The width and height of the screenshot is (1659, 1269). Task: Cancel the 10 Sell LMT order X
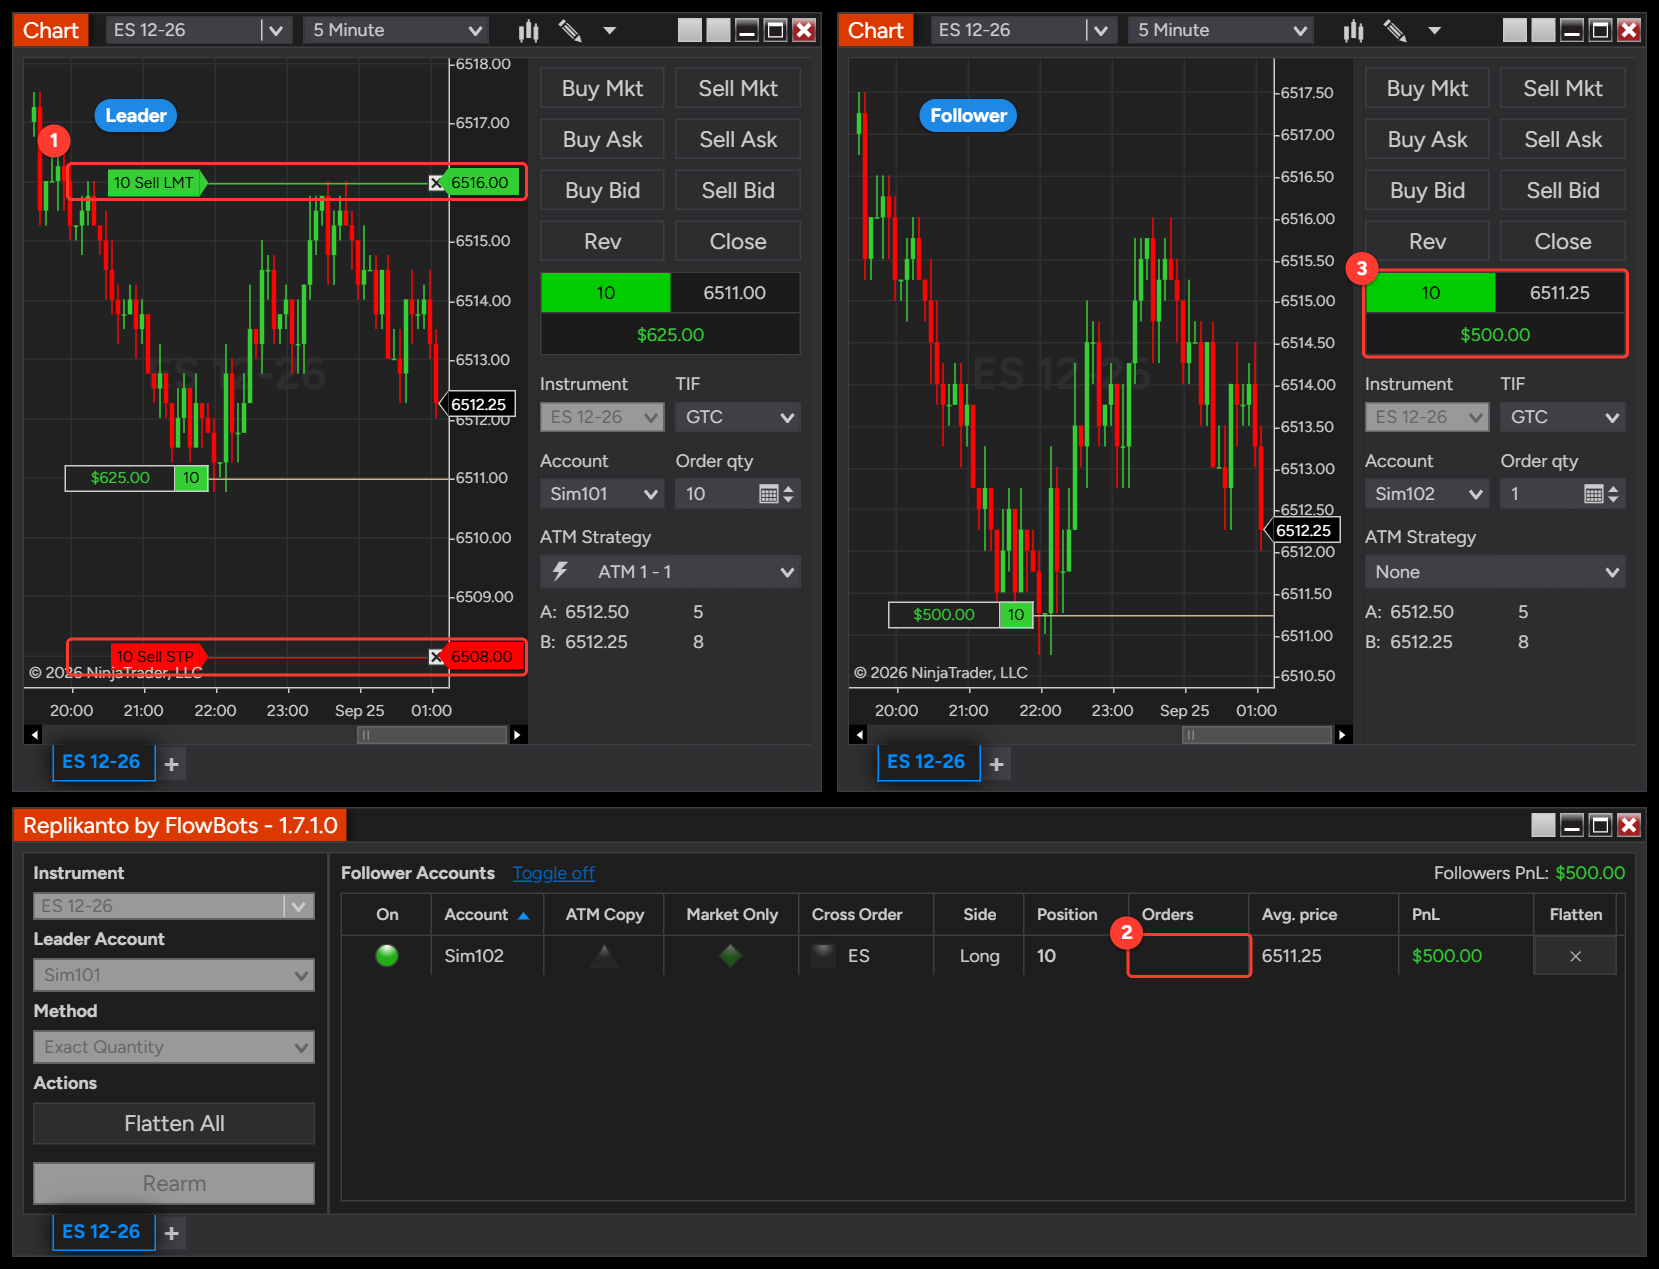(436, 183)
